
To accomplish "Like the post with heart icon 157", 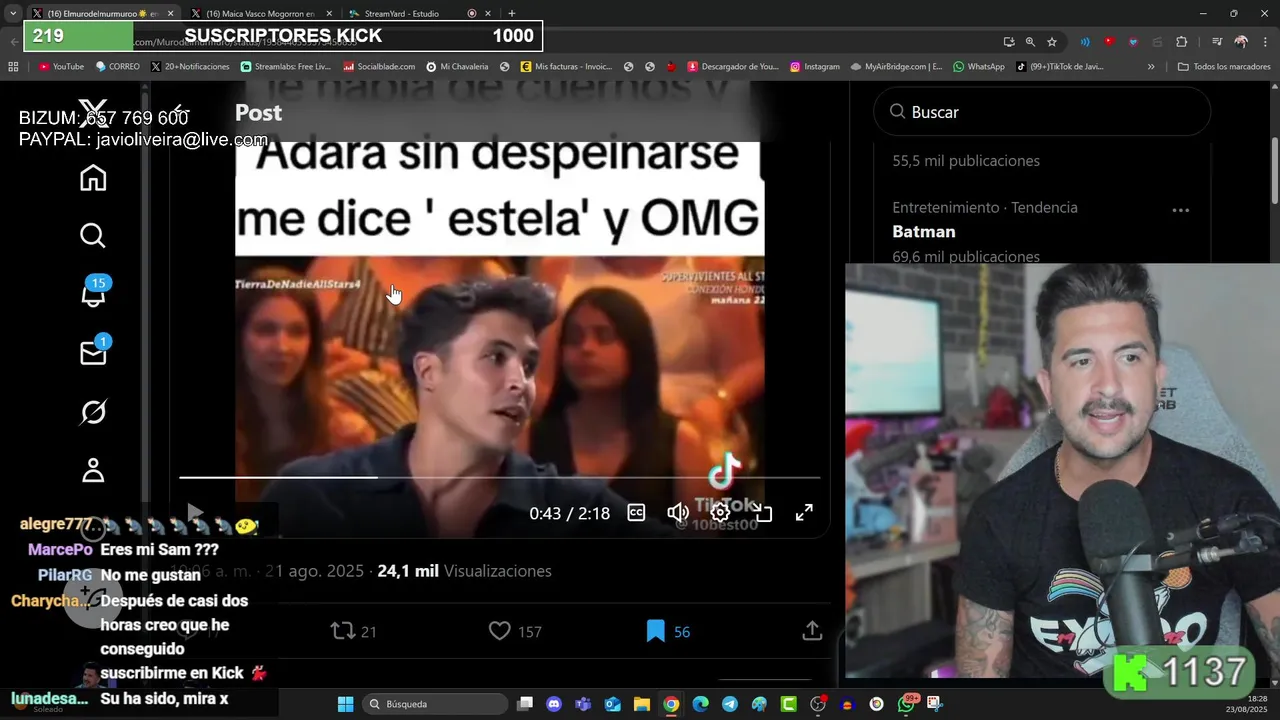I will pyautogui.click(x=500, y=631).
